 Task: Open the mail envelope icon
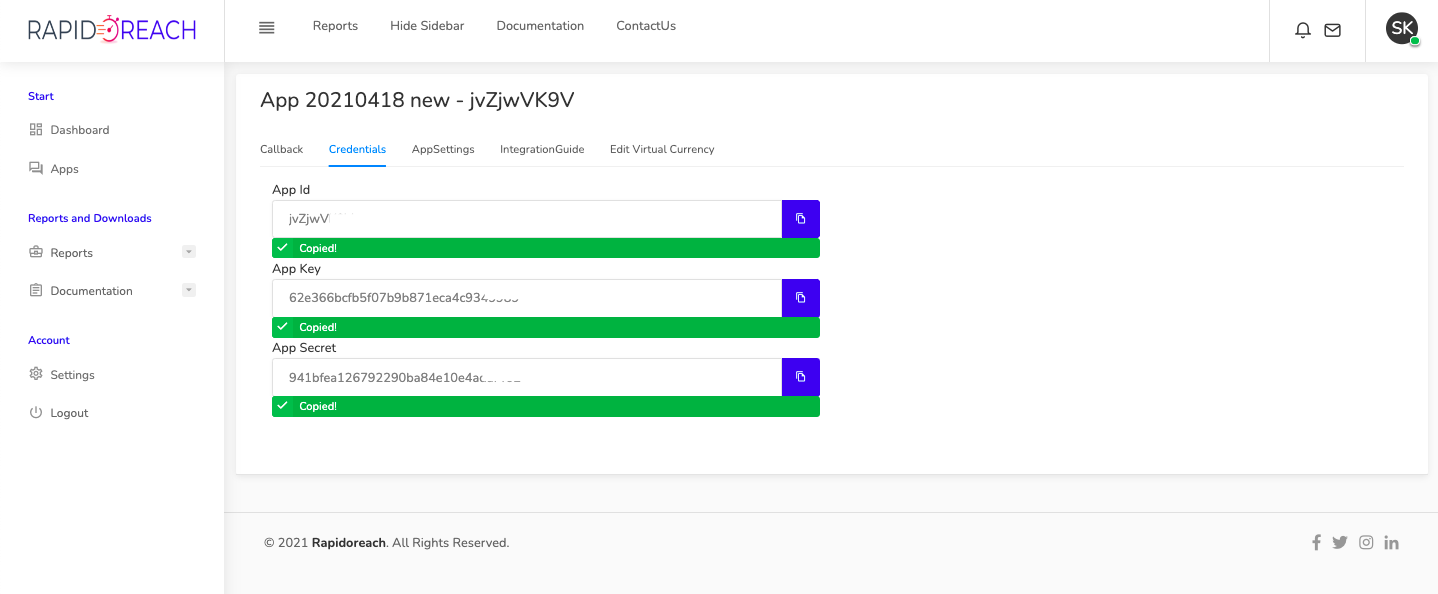(x=1332, y=30)
